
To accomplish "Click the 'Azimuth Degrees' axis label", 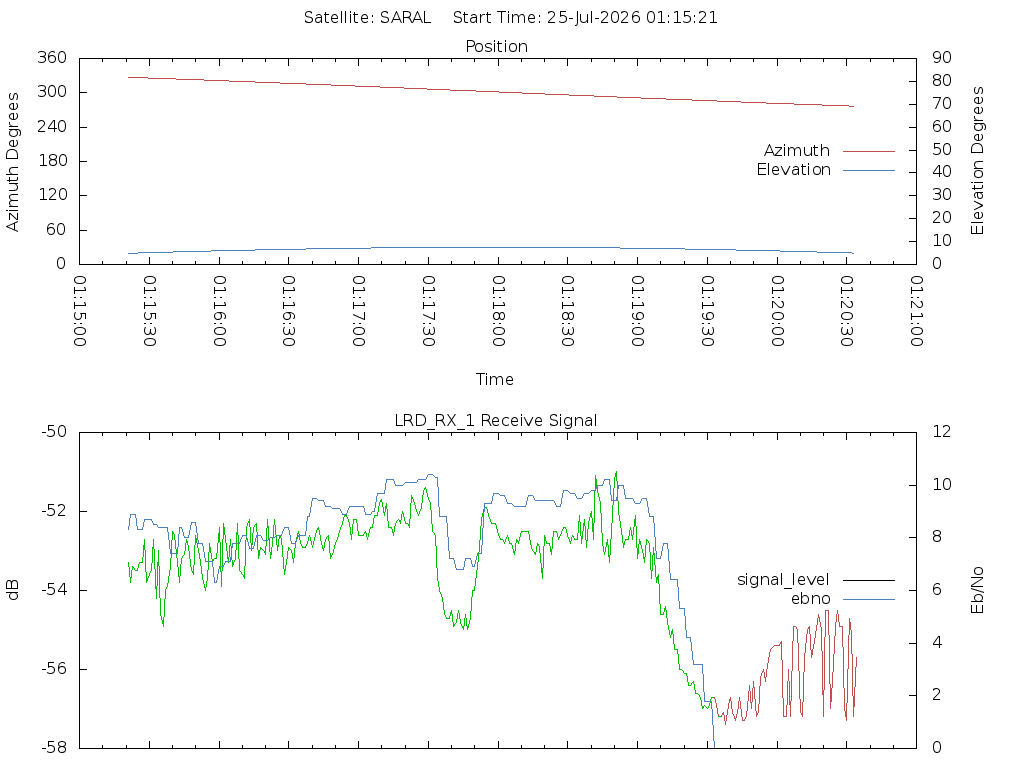I will tap(12, 162).
